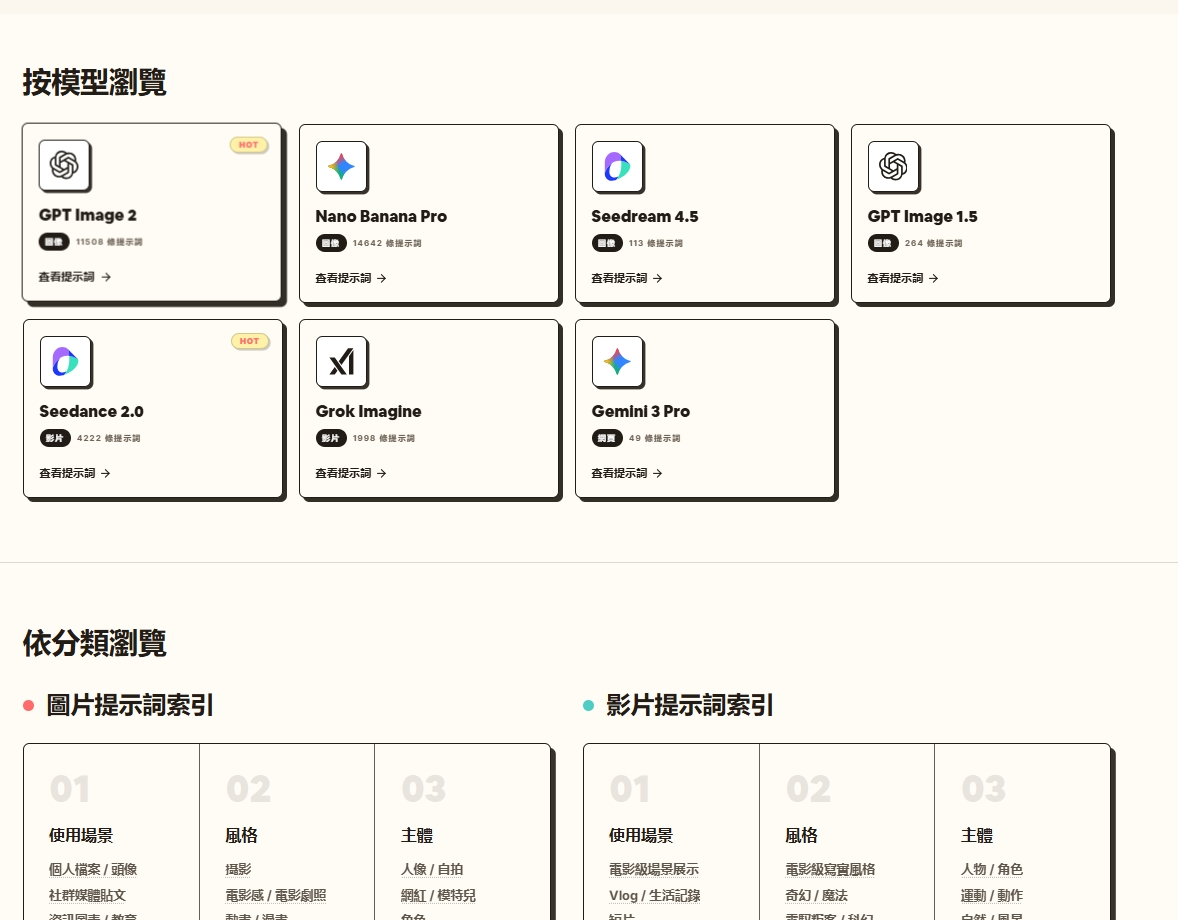
Task: Click the Seedream 4.5 card title
Action: point(645,217)
